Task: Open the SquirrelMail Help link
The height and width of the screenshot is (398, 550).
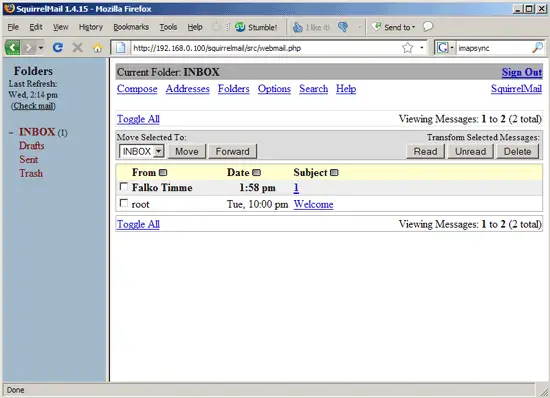Action: coord(346,89)
